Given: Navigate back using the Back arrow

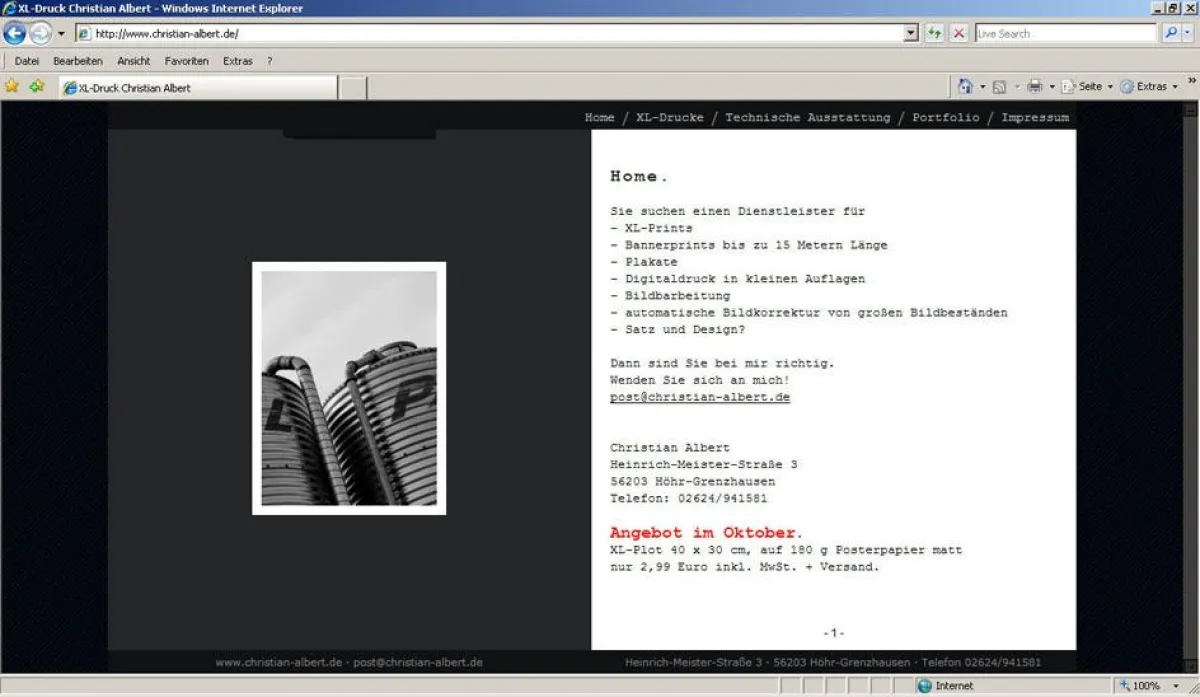Looking at the screenshot, I should 14,32.
